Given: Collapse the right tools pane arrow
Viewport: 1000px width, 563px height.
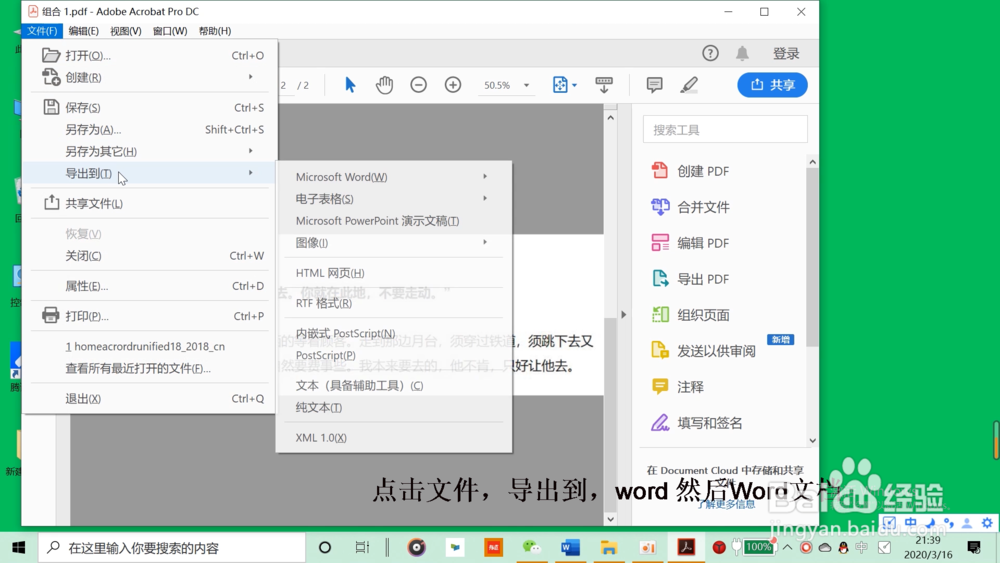Looking at the screenshot, I should click(x=624, y=314).
